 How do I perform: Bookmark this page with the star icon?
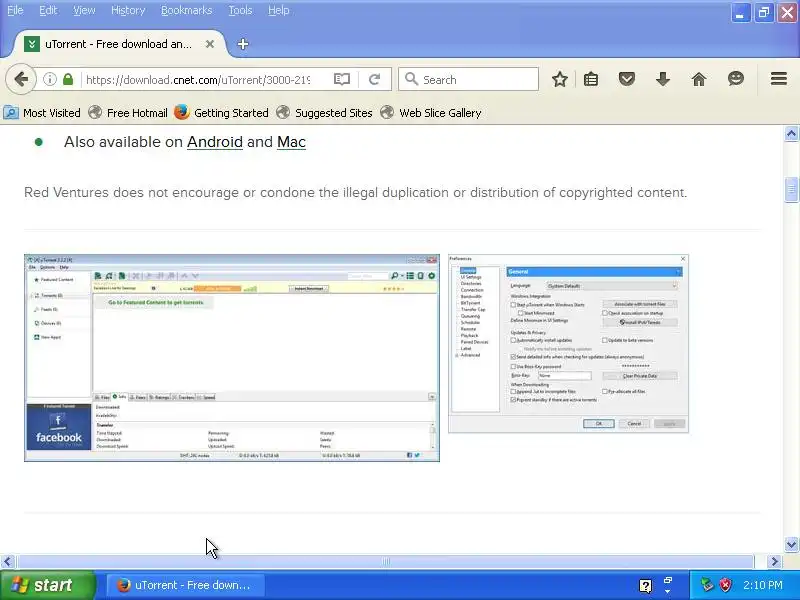[x=560, y=79]
